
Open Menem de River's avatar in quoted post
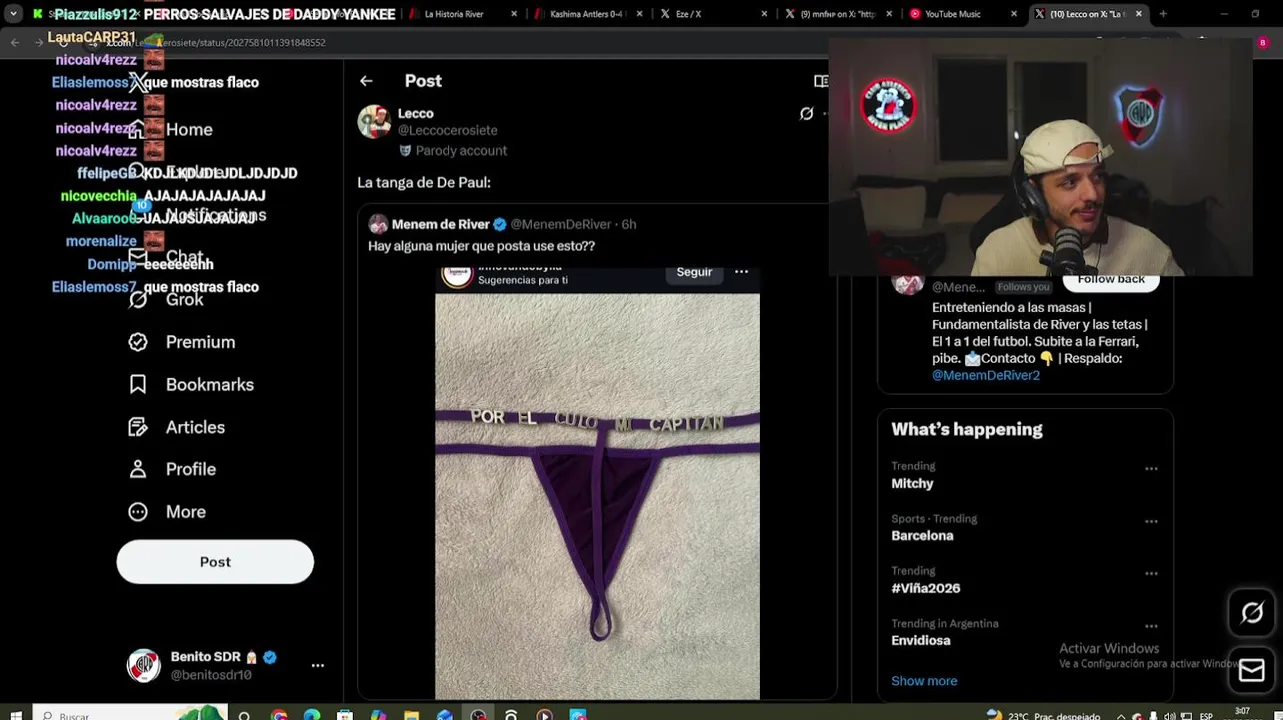[378, 224]
